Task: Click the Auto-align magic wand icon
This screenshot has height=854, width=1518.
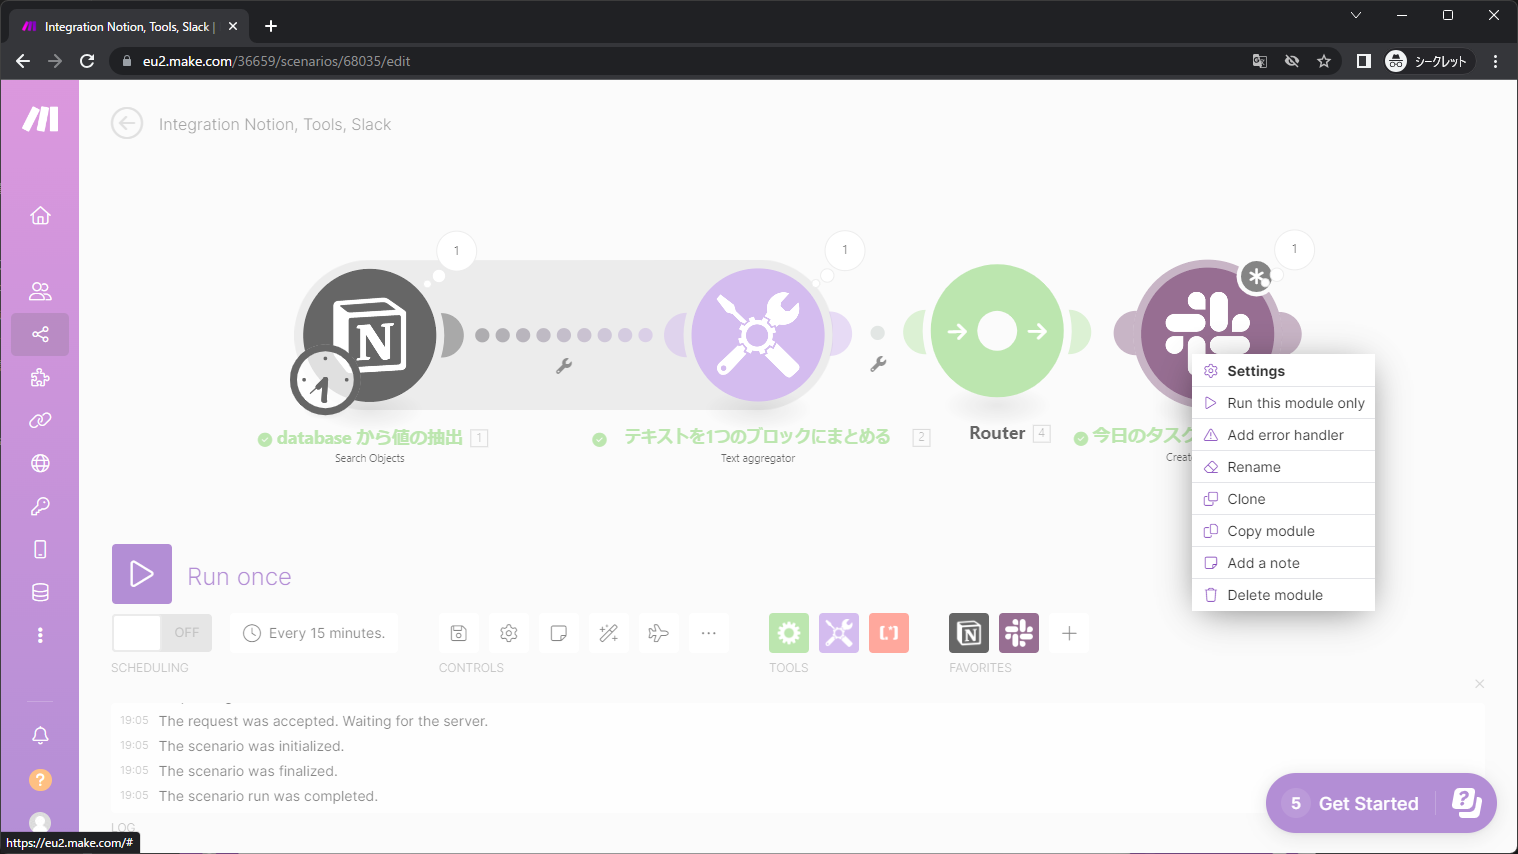Action: tap(609, 633)
